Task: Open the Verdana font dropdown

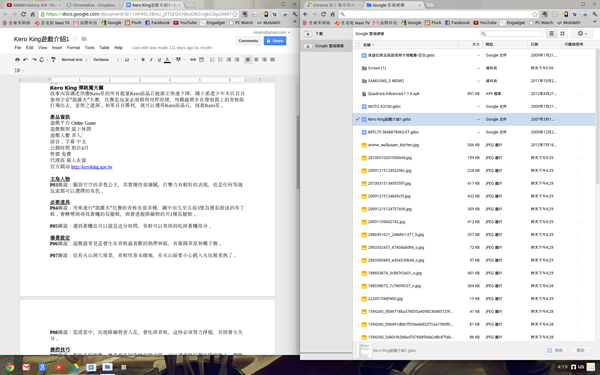Action: point(106,60)
